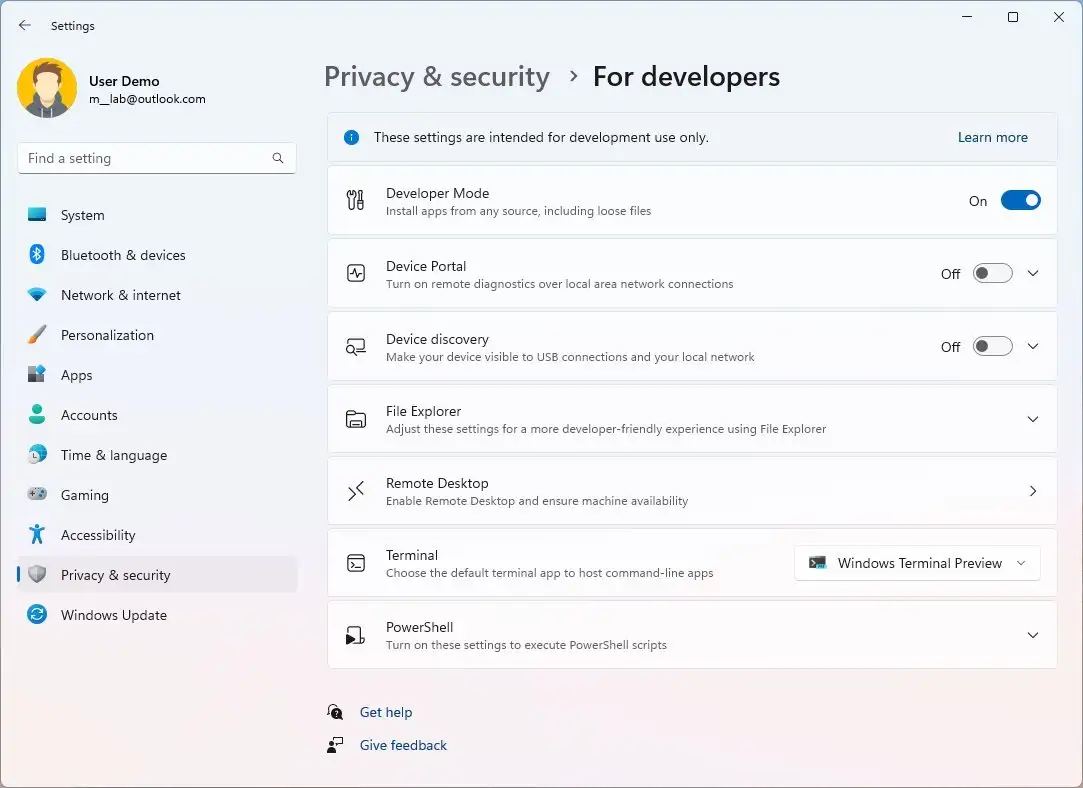This screenshot has height=788, width=1083.
Task: Switch on Device discovery toggle
Action: 992,347
